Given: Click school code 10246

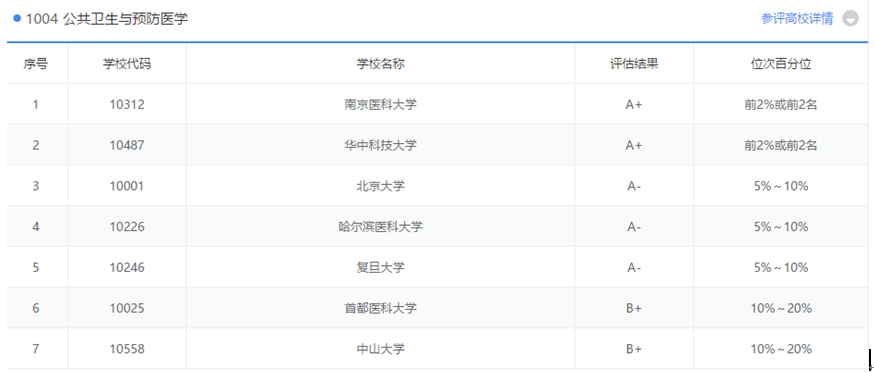Looking at the screenshot, I should pos(127,267).
